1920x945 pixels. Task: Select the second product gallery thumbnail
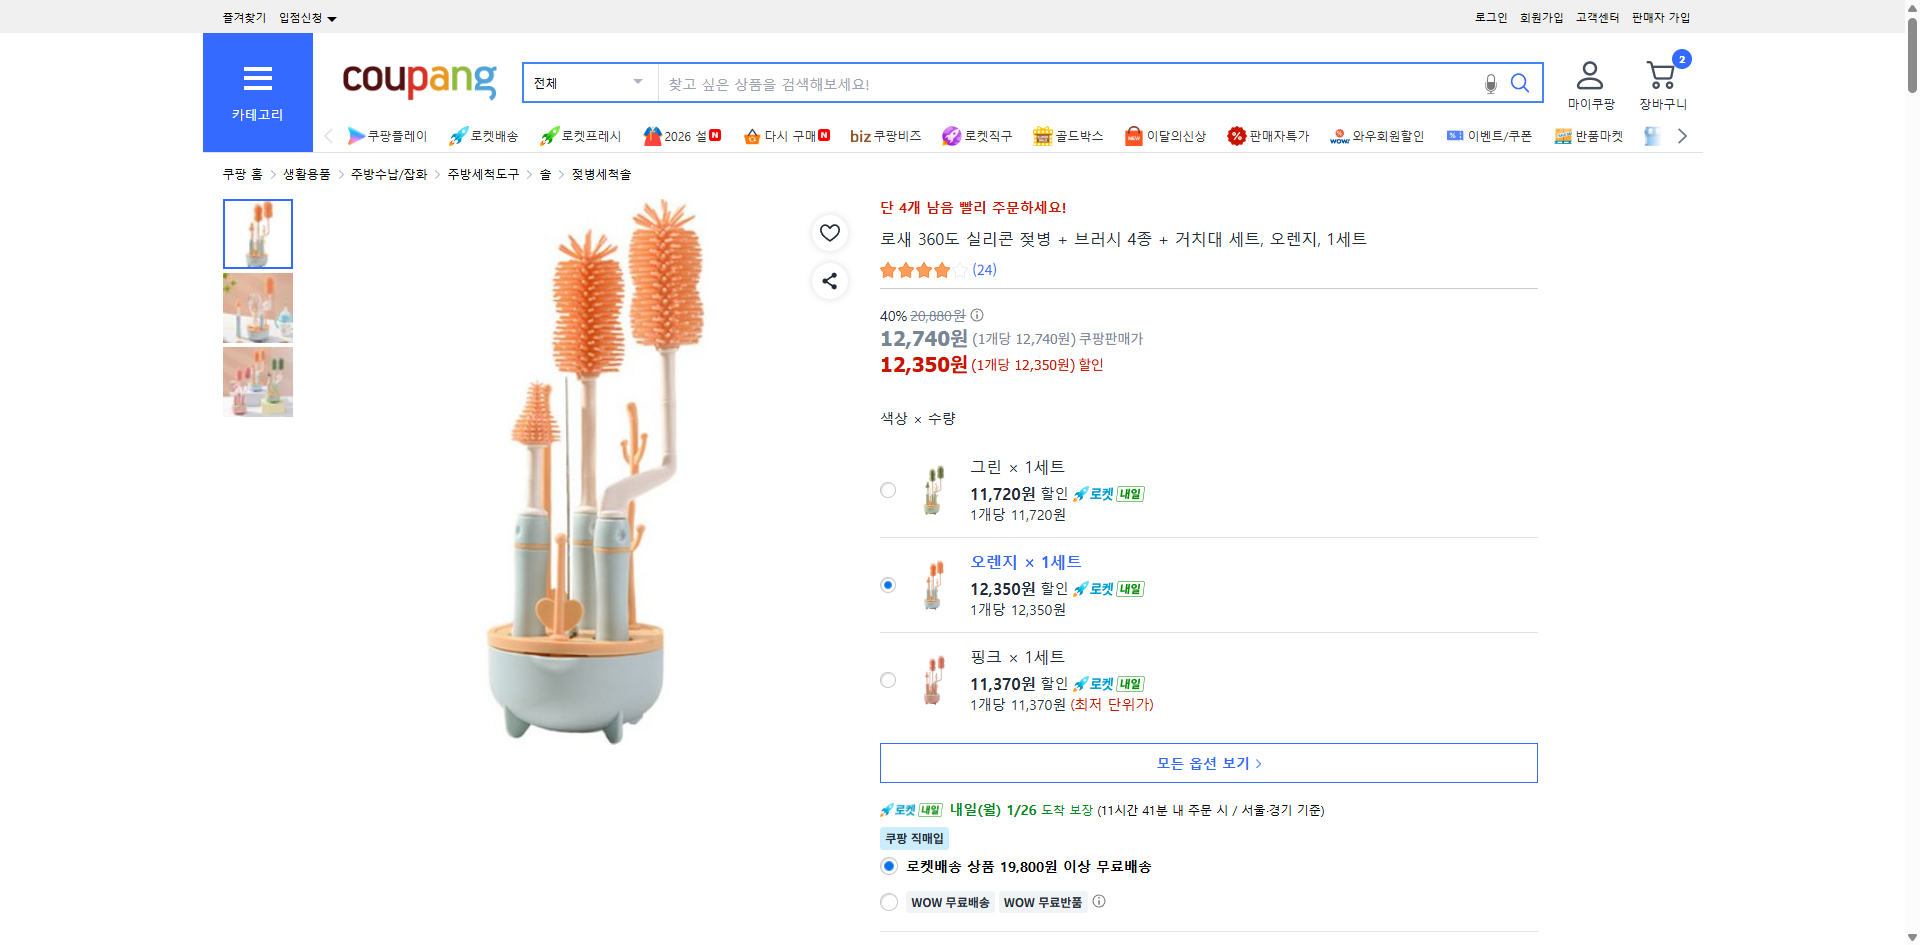coord(257,308)
